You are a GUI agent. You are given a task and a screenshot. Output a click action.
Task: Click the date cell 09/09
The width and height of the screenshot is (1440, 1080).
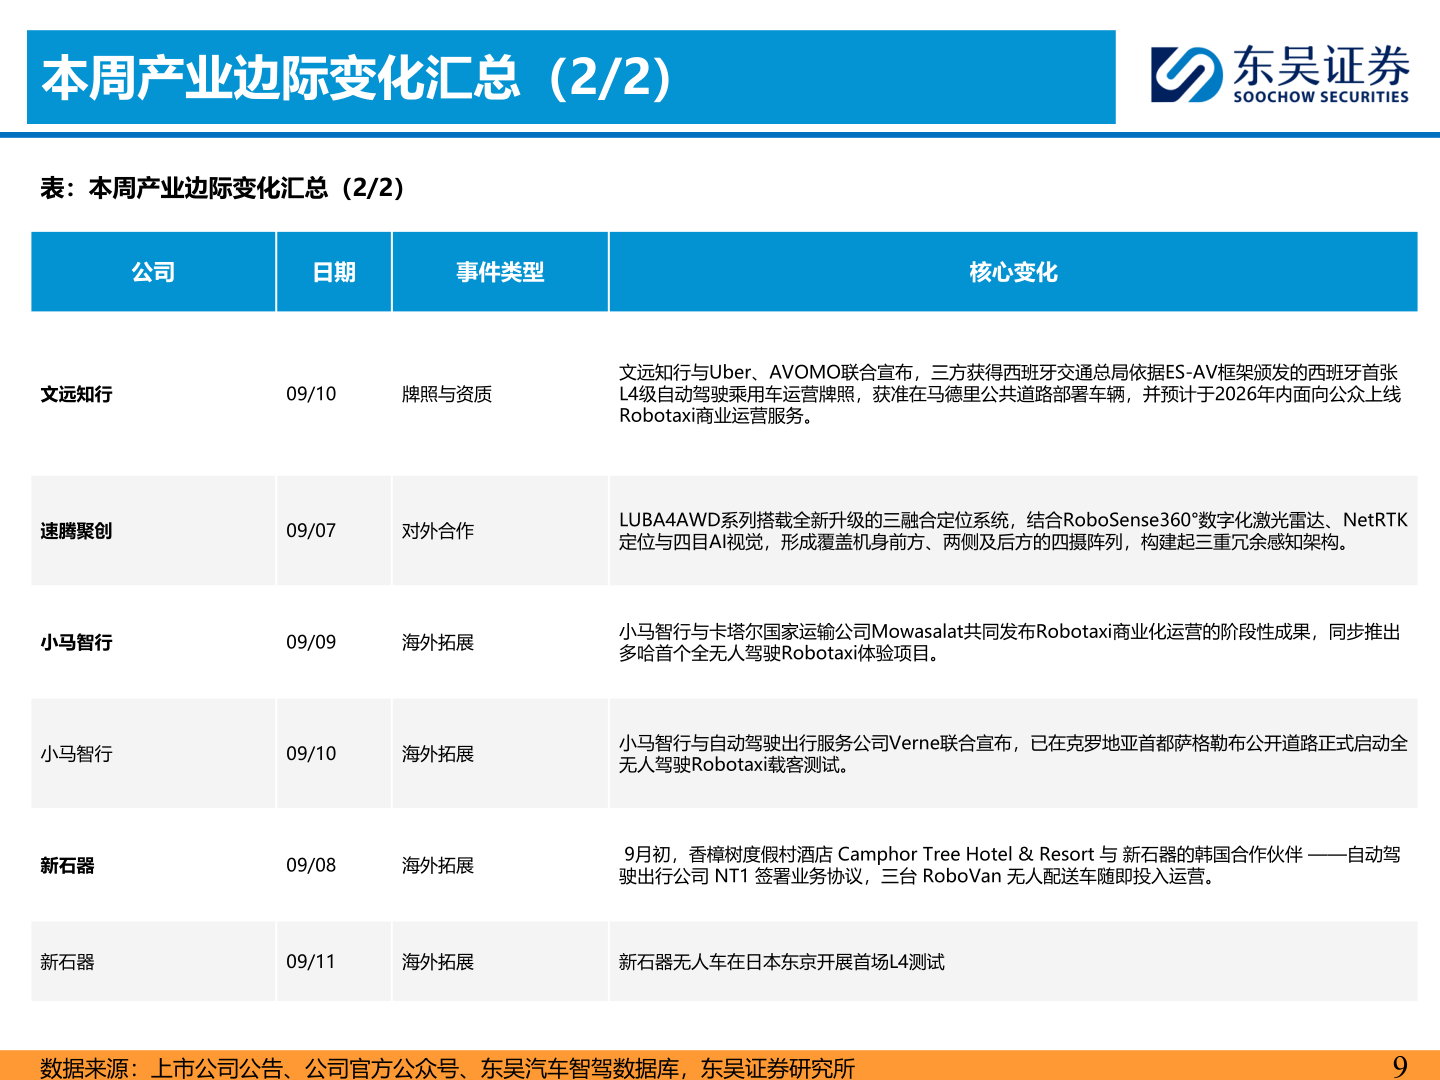[x=311, y=642]
